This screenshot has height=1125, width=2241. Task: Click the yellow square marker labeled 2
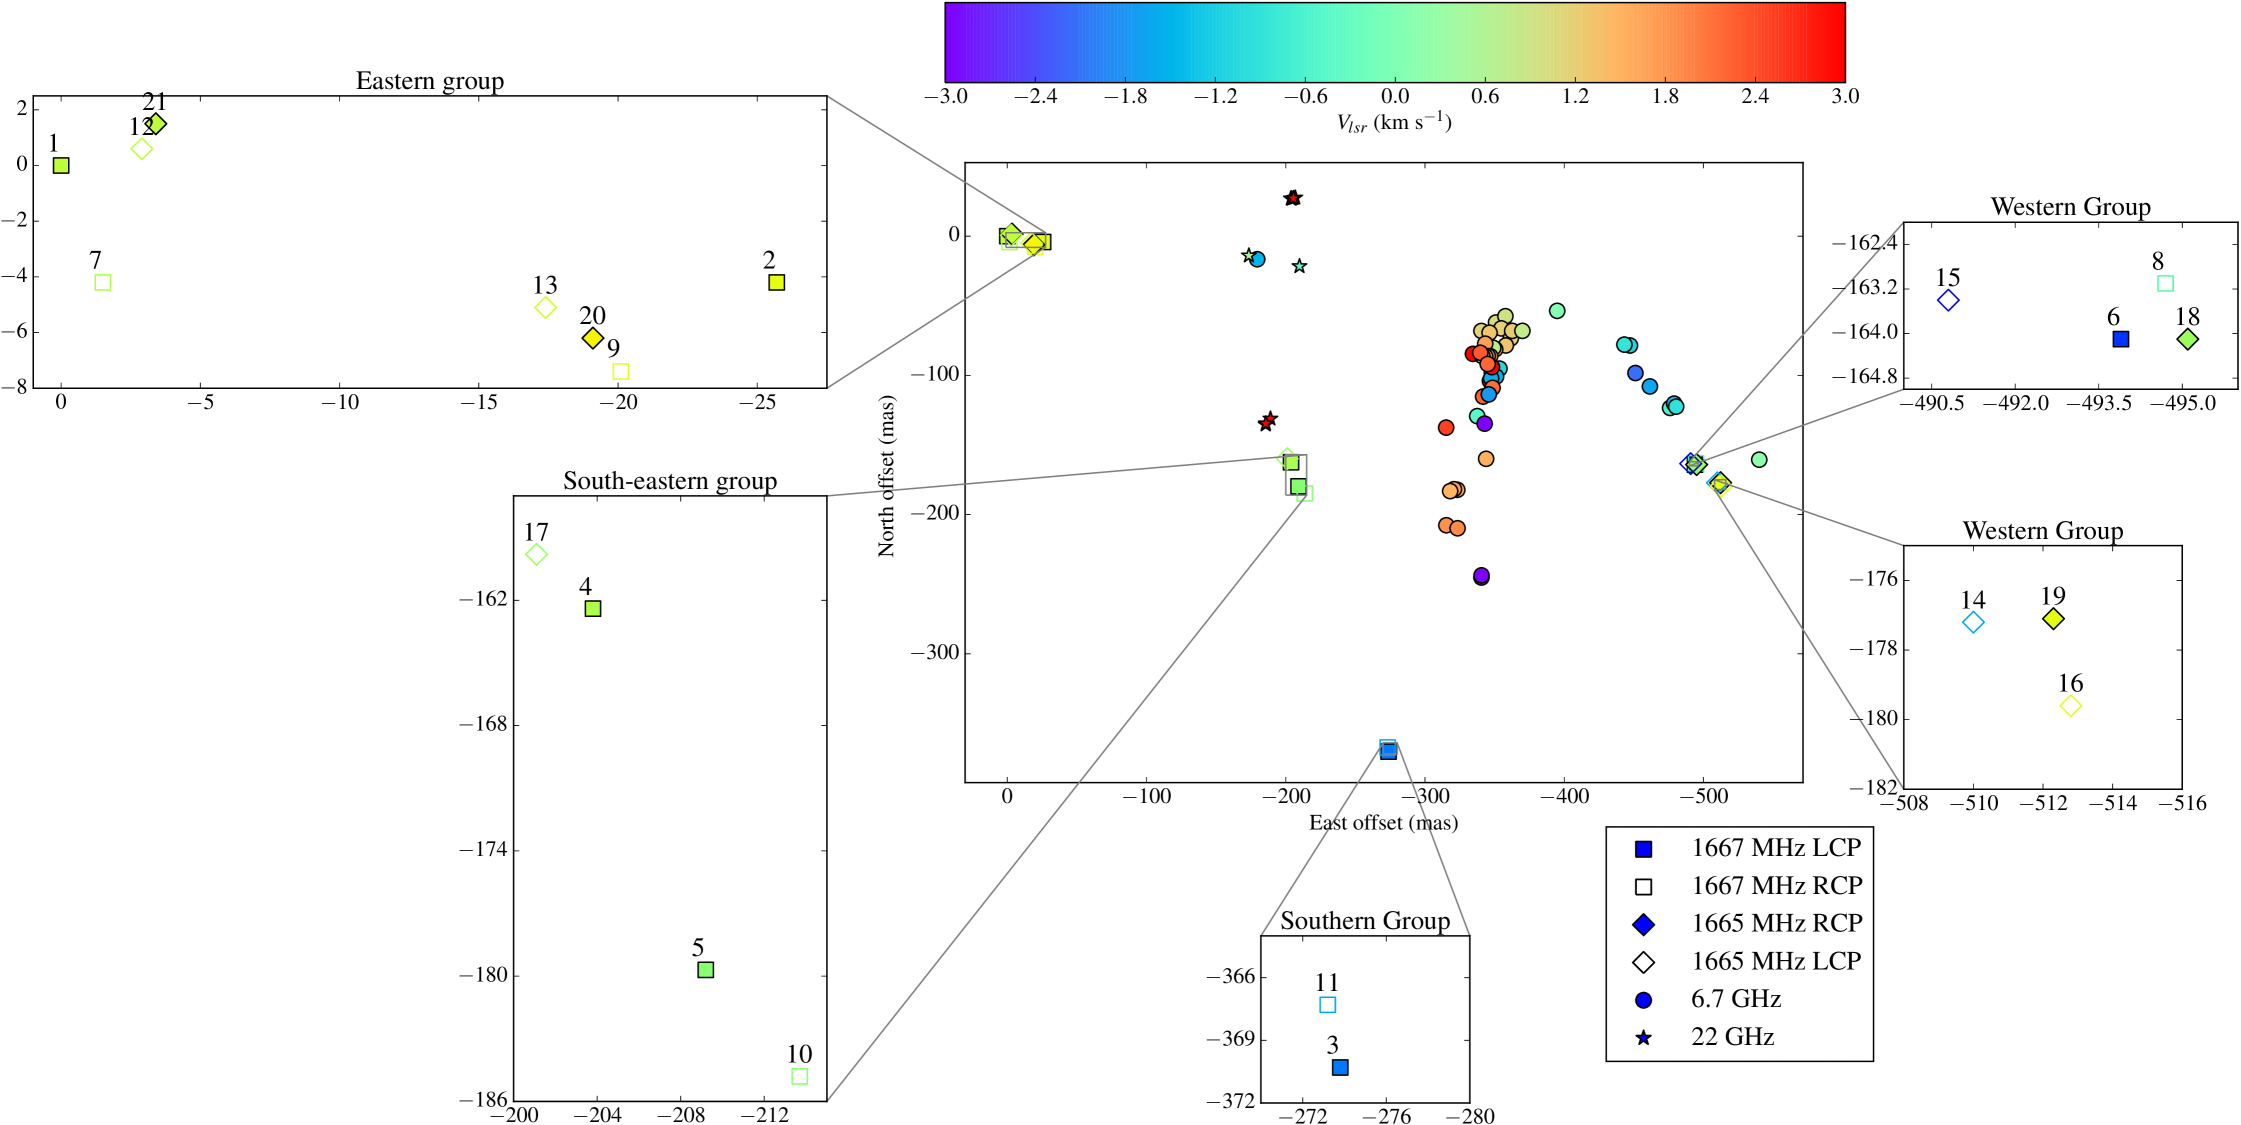pyautogui.click(x=776, y=283)
